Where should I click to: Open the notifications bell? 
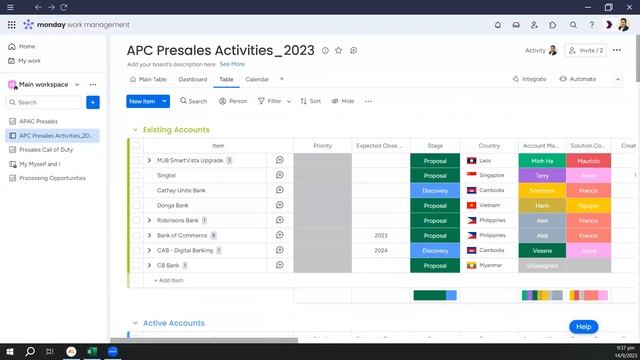pyautogui.click(x=498, y=25)
